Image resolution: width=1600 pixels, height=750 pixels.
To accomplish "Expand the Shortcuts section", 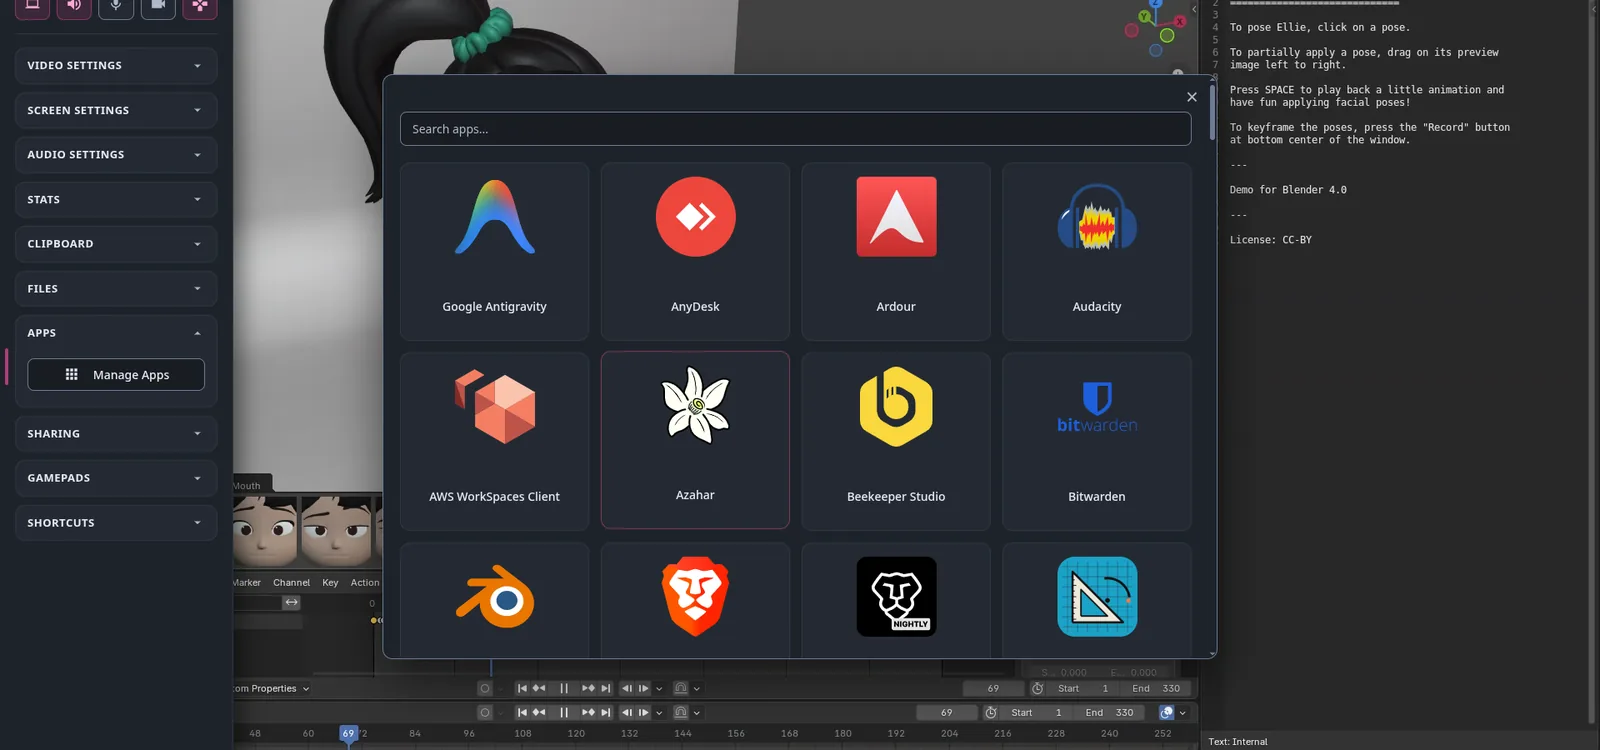I will (116, 523).
